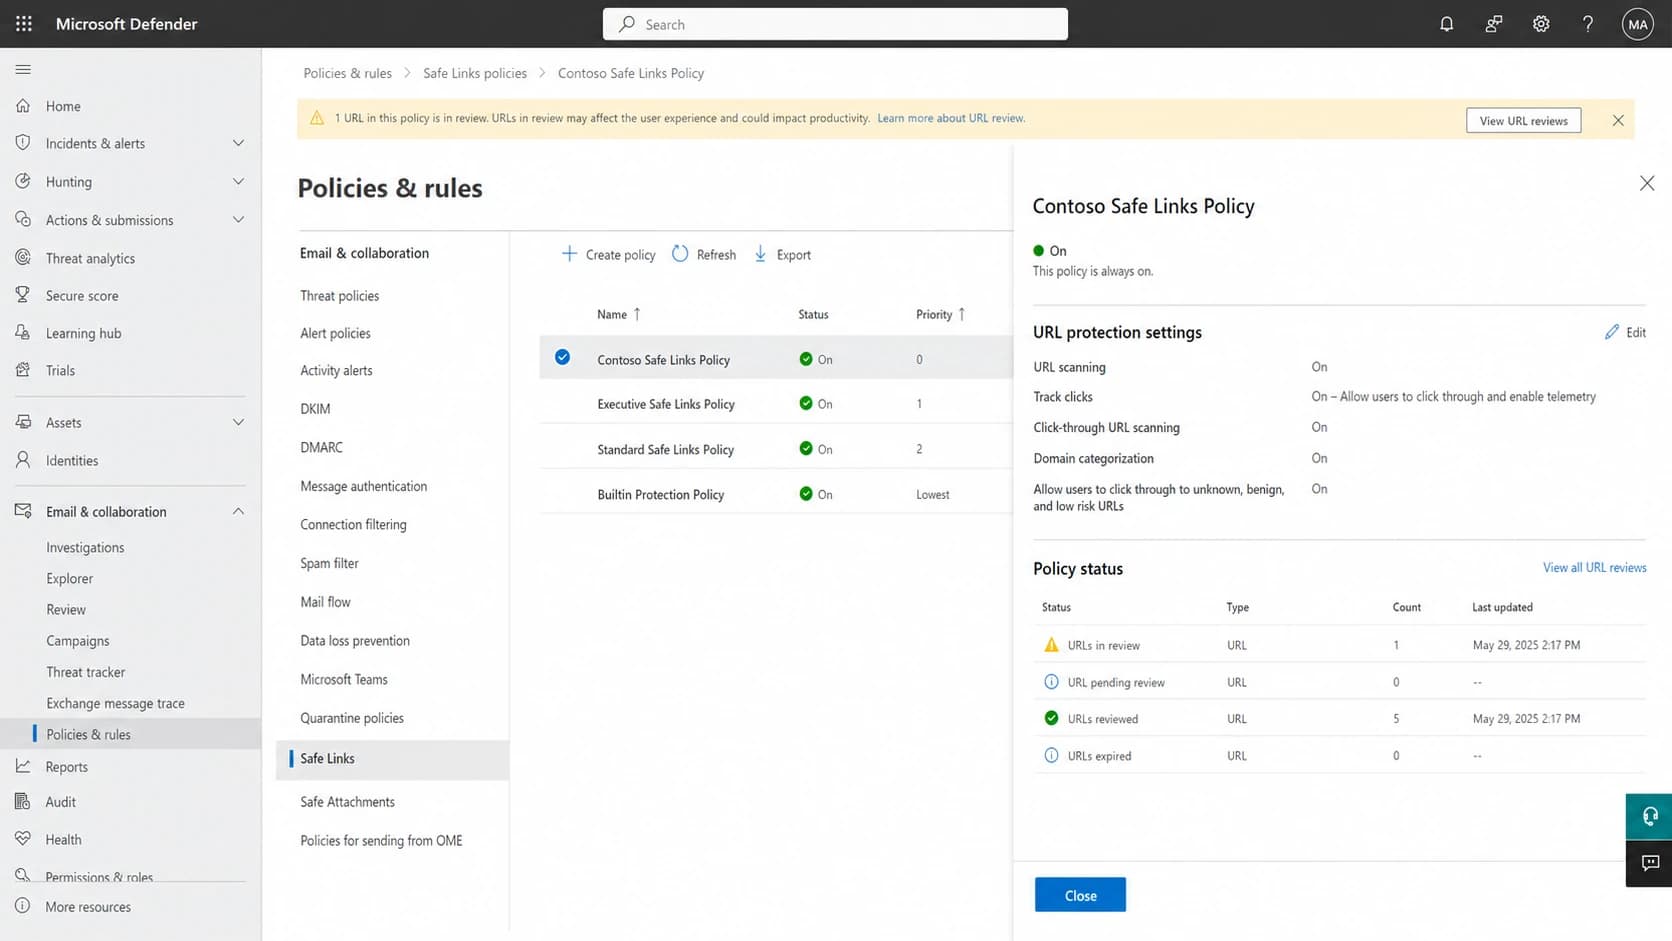
Task: Expand Actions & submissions chevron
Action: coord(238,219)
